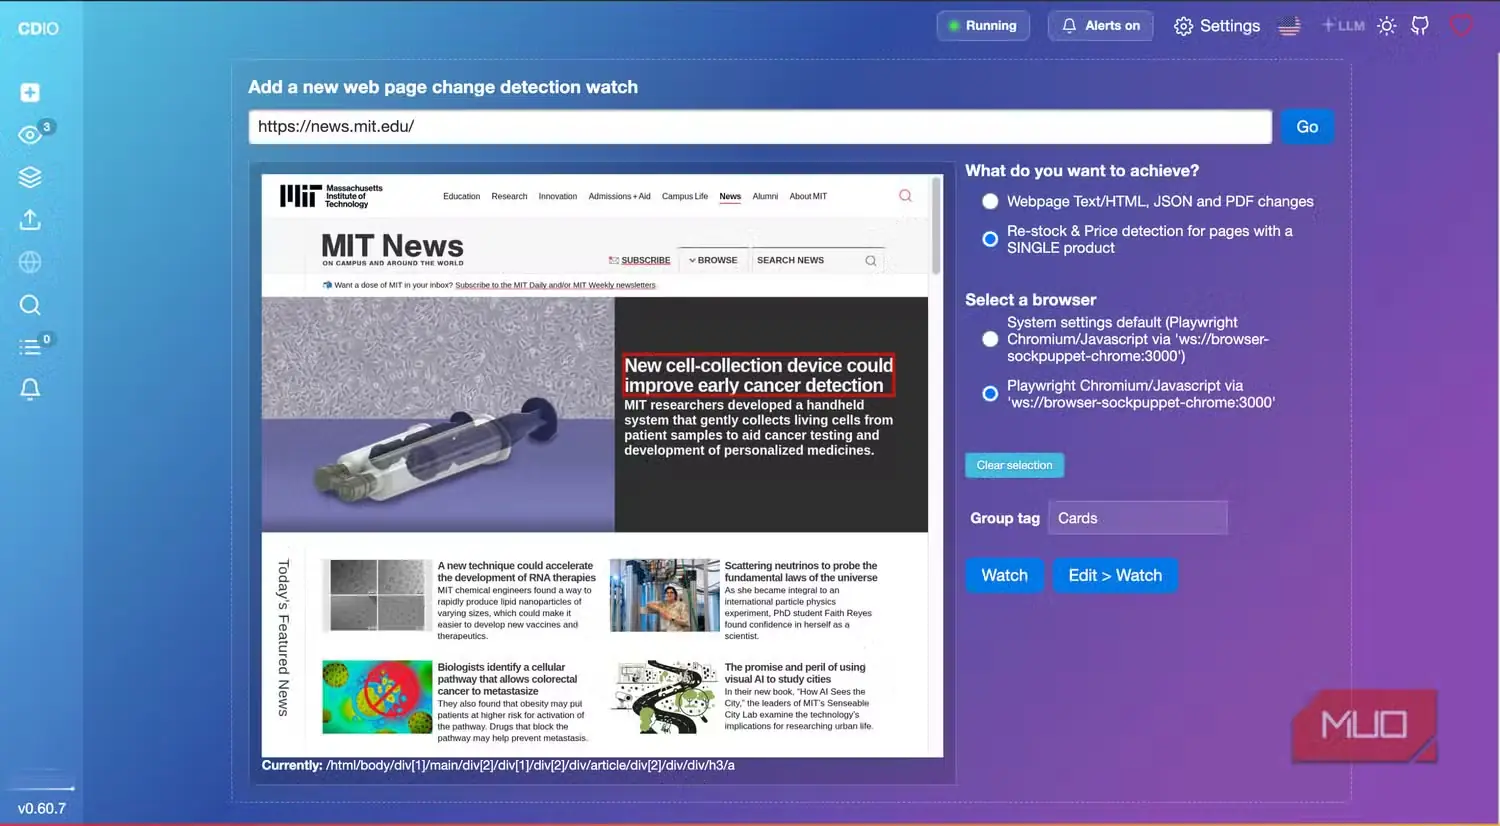Click the syringe device article image
The height and width of the screenshot is (826, 1500).
pos(438,414)
